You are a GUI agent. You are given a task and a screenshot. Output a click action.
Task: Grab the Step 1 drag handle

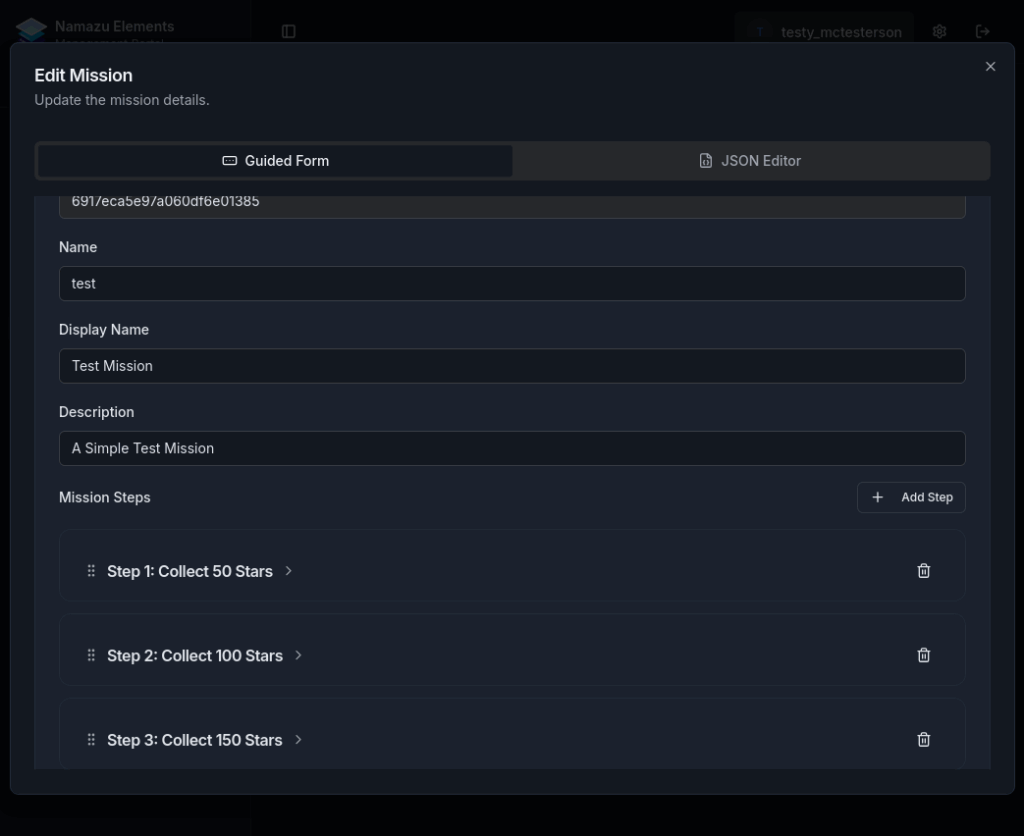[x=91, y=571]
